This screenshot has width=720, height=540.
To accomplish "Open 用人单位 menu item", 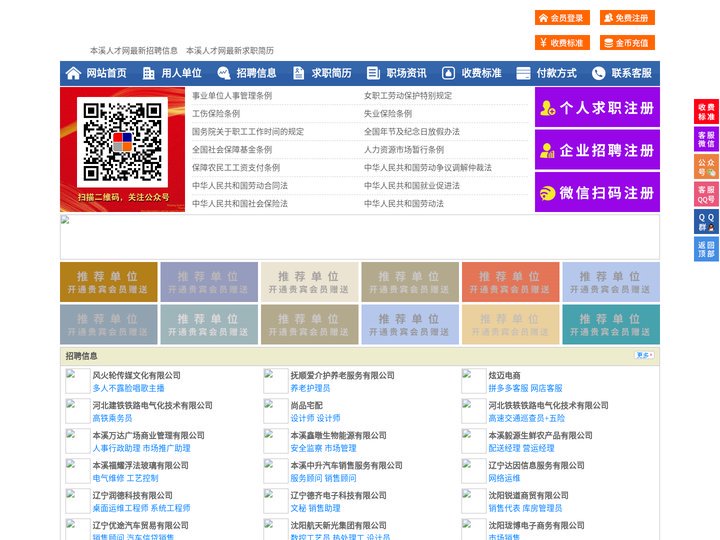I will (181, 73).
